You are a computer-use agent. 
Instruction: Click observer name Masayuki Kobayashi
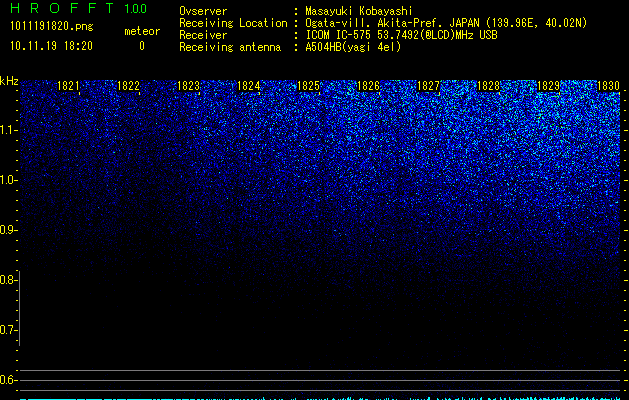tap(359, 11)
